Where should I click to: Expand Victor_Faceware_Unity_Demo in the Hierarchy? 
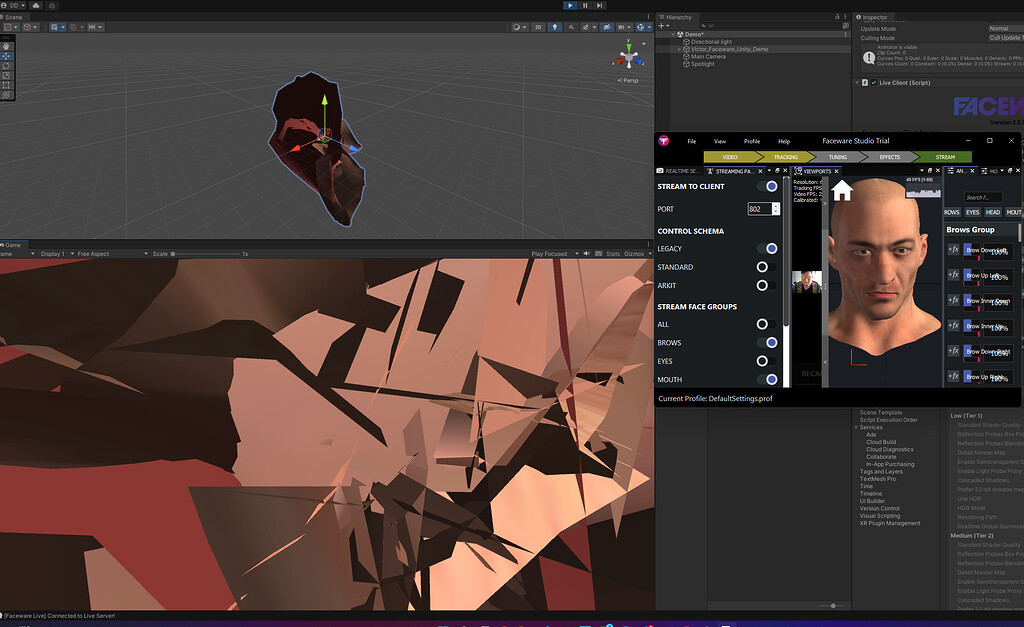pos(679,48)
